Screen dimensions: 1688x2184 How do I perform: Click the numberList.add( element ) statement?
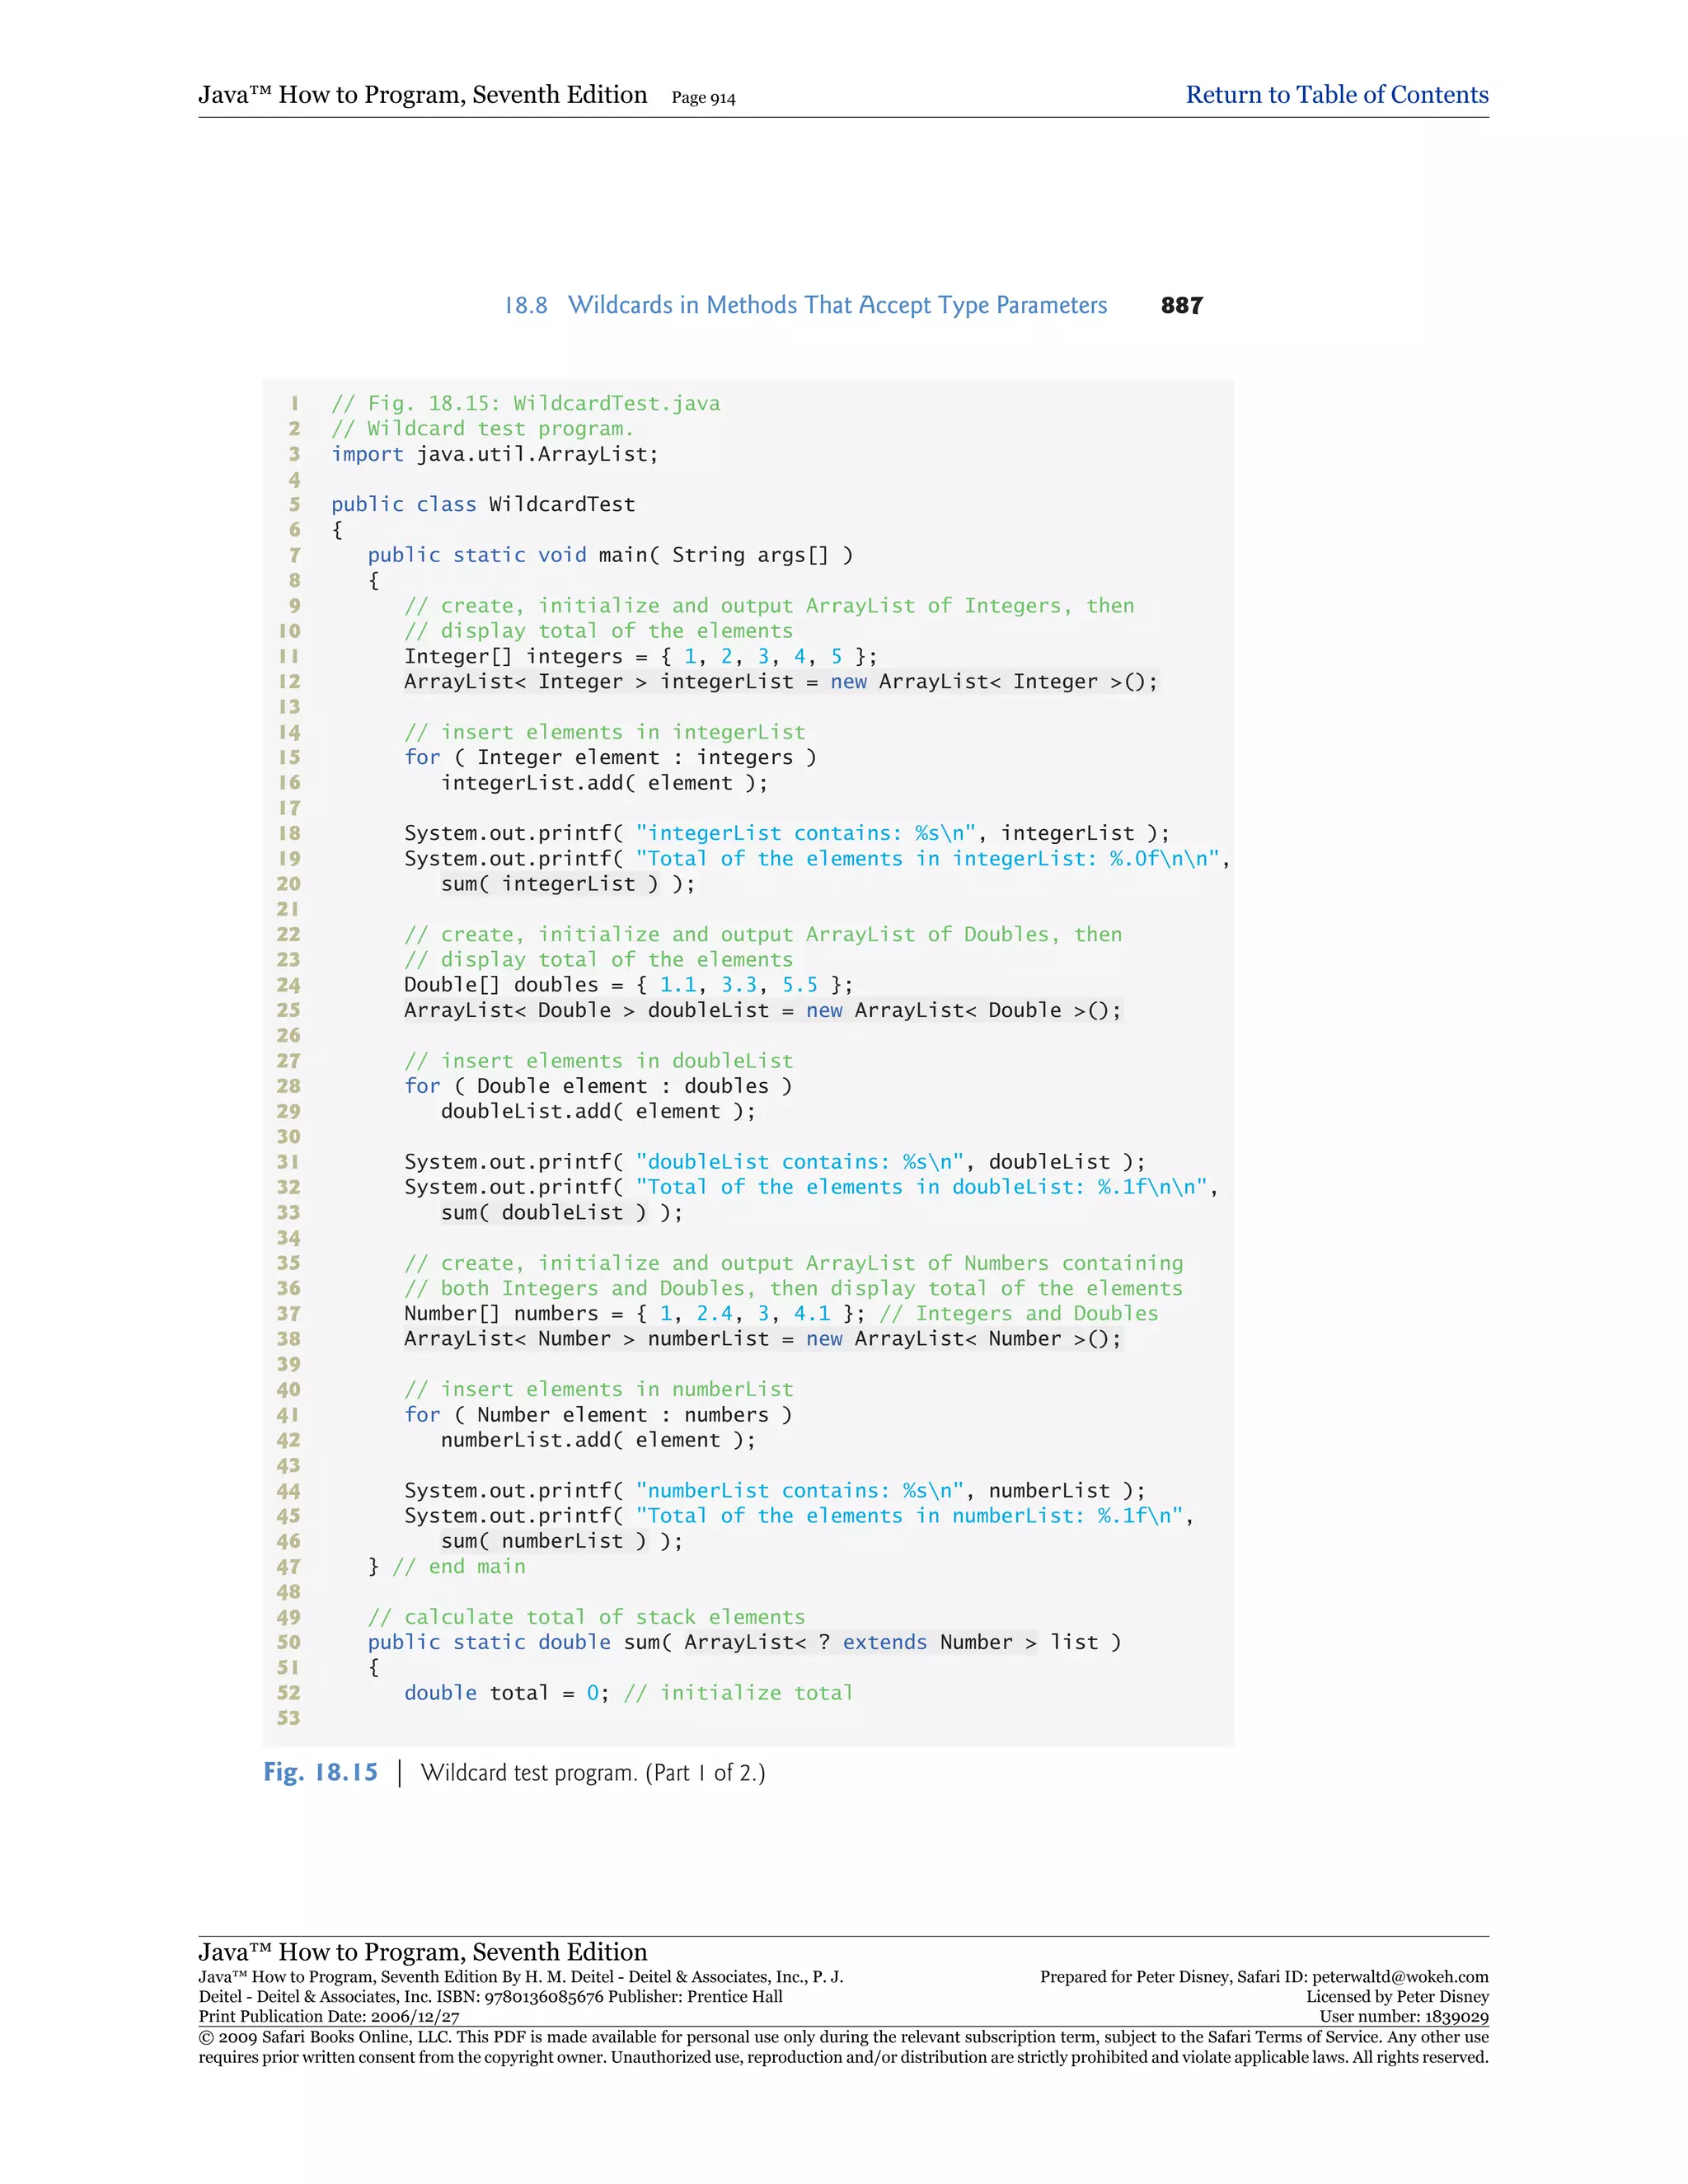pos(598,1440)
